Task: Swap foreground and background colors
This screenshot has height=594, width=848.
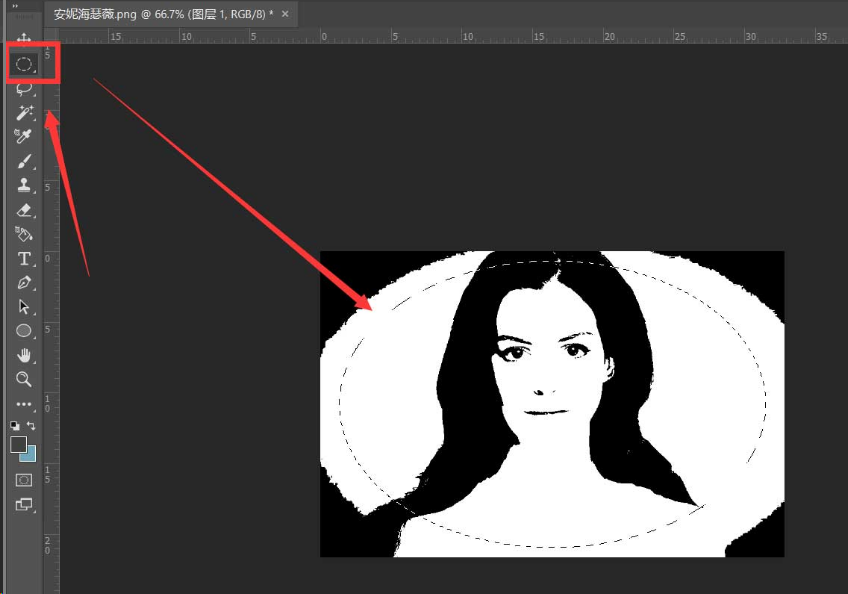Action: coord(32,426)
